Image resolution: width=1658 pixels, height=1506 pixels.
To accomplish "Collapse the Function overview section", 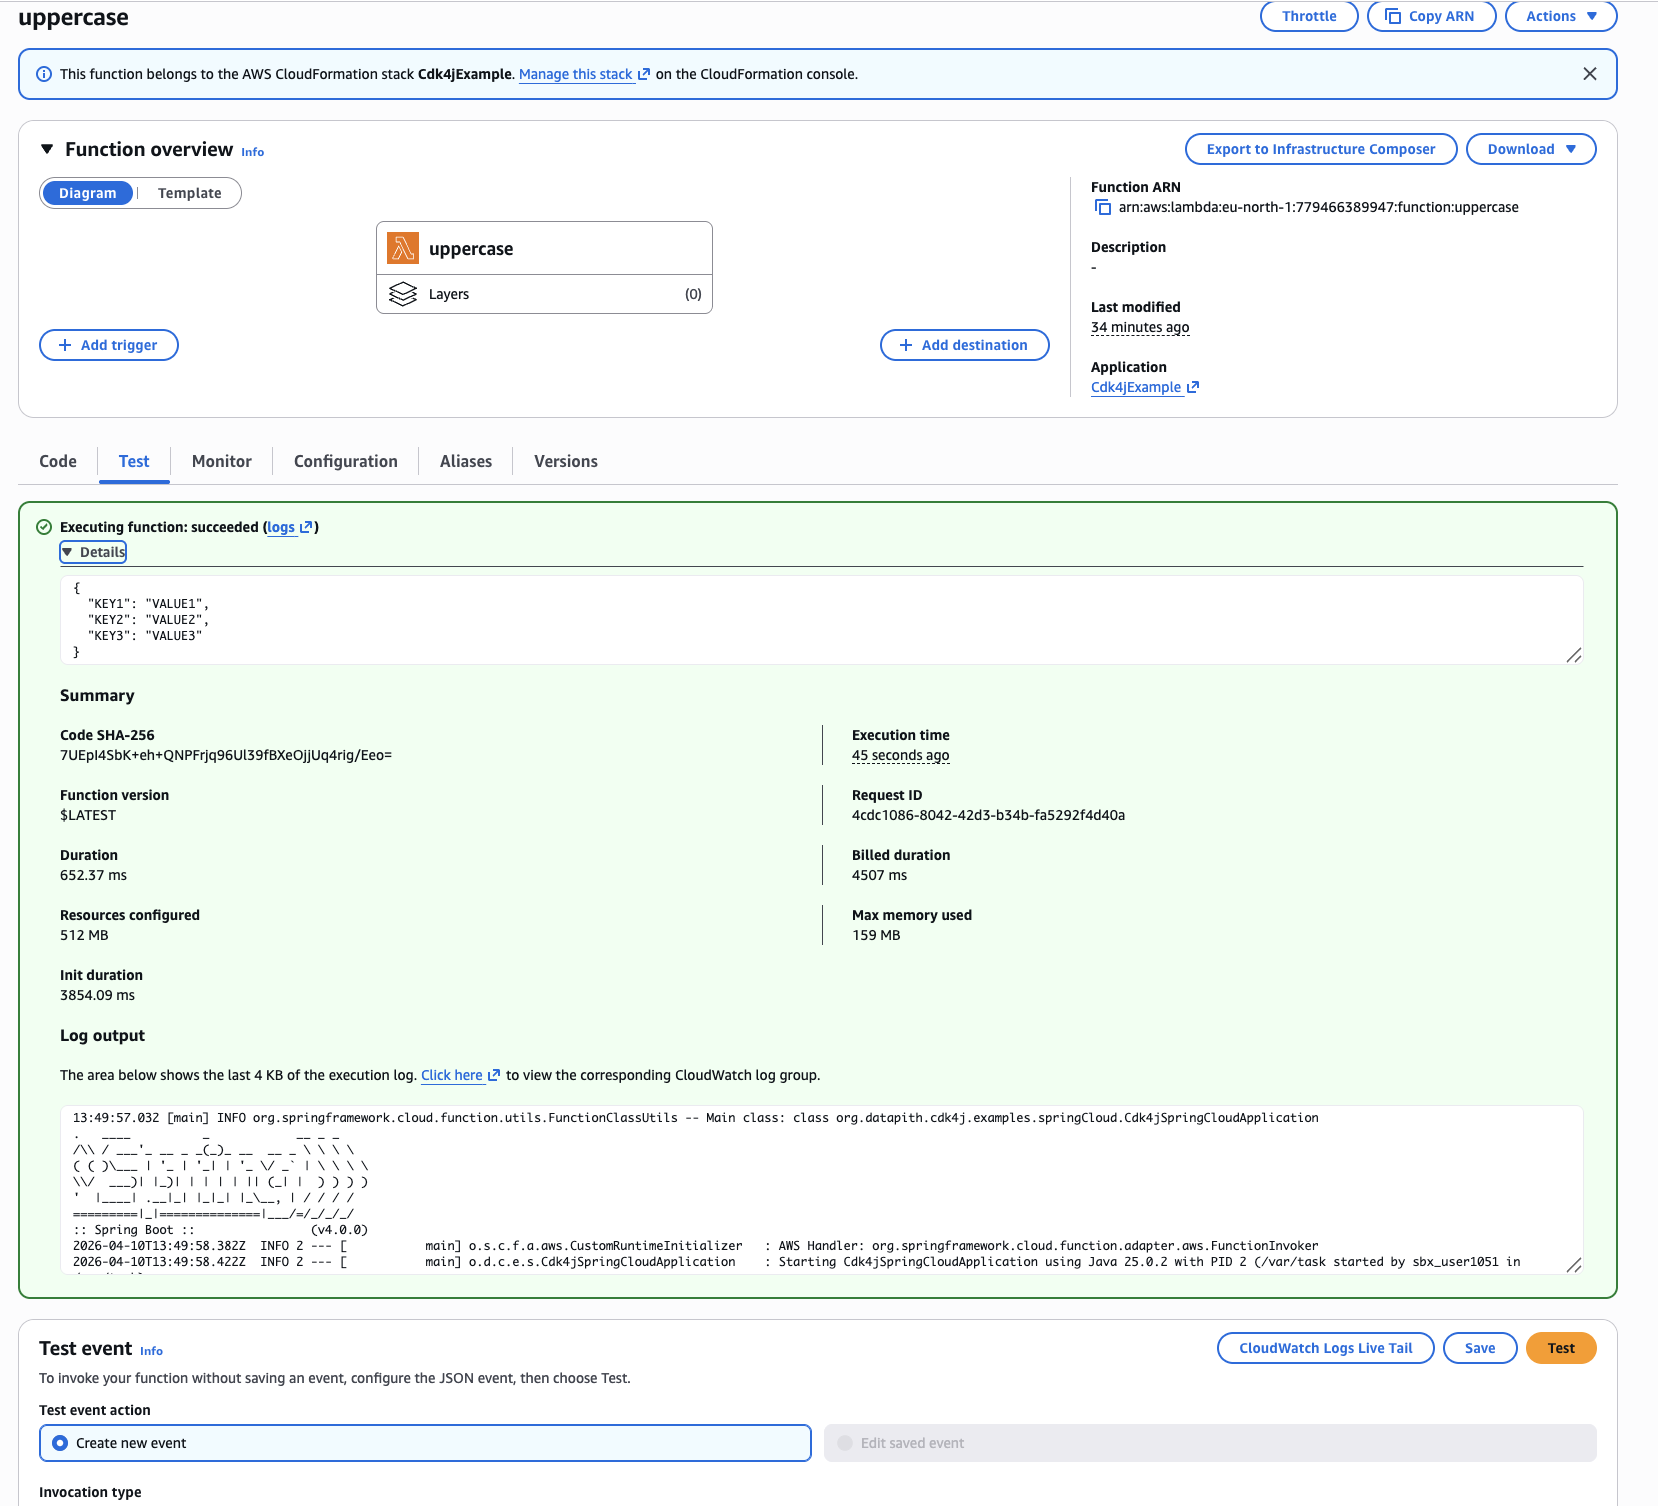I will 46,149.
